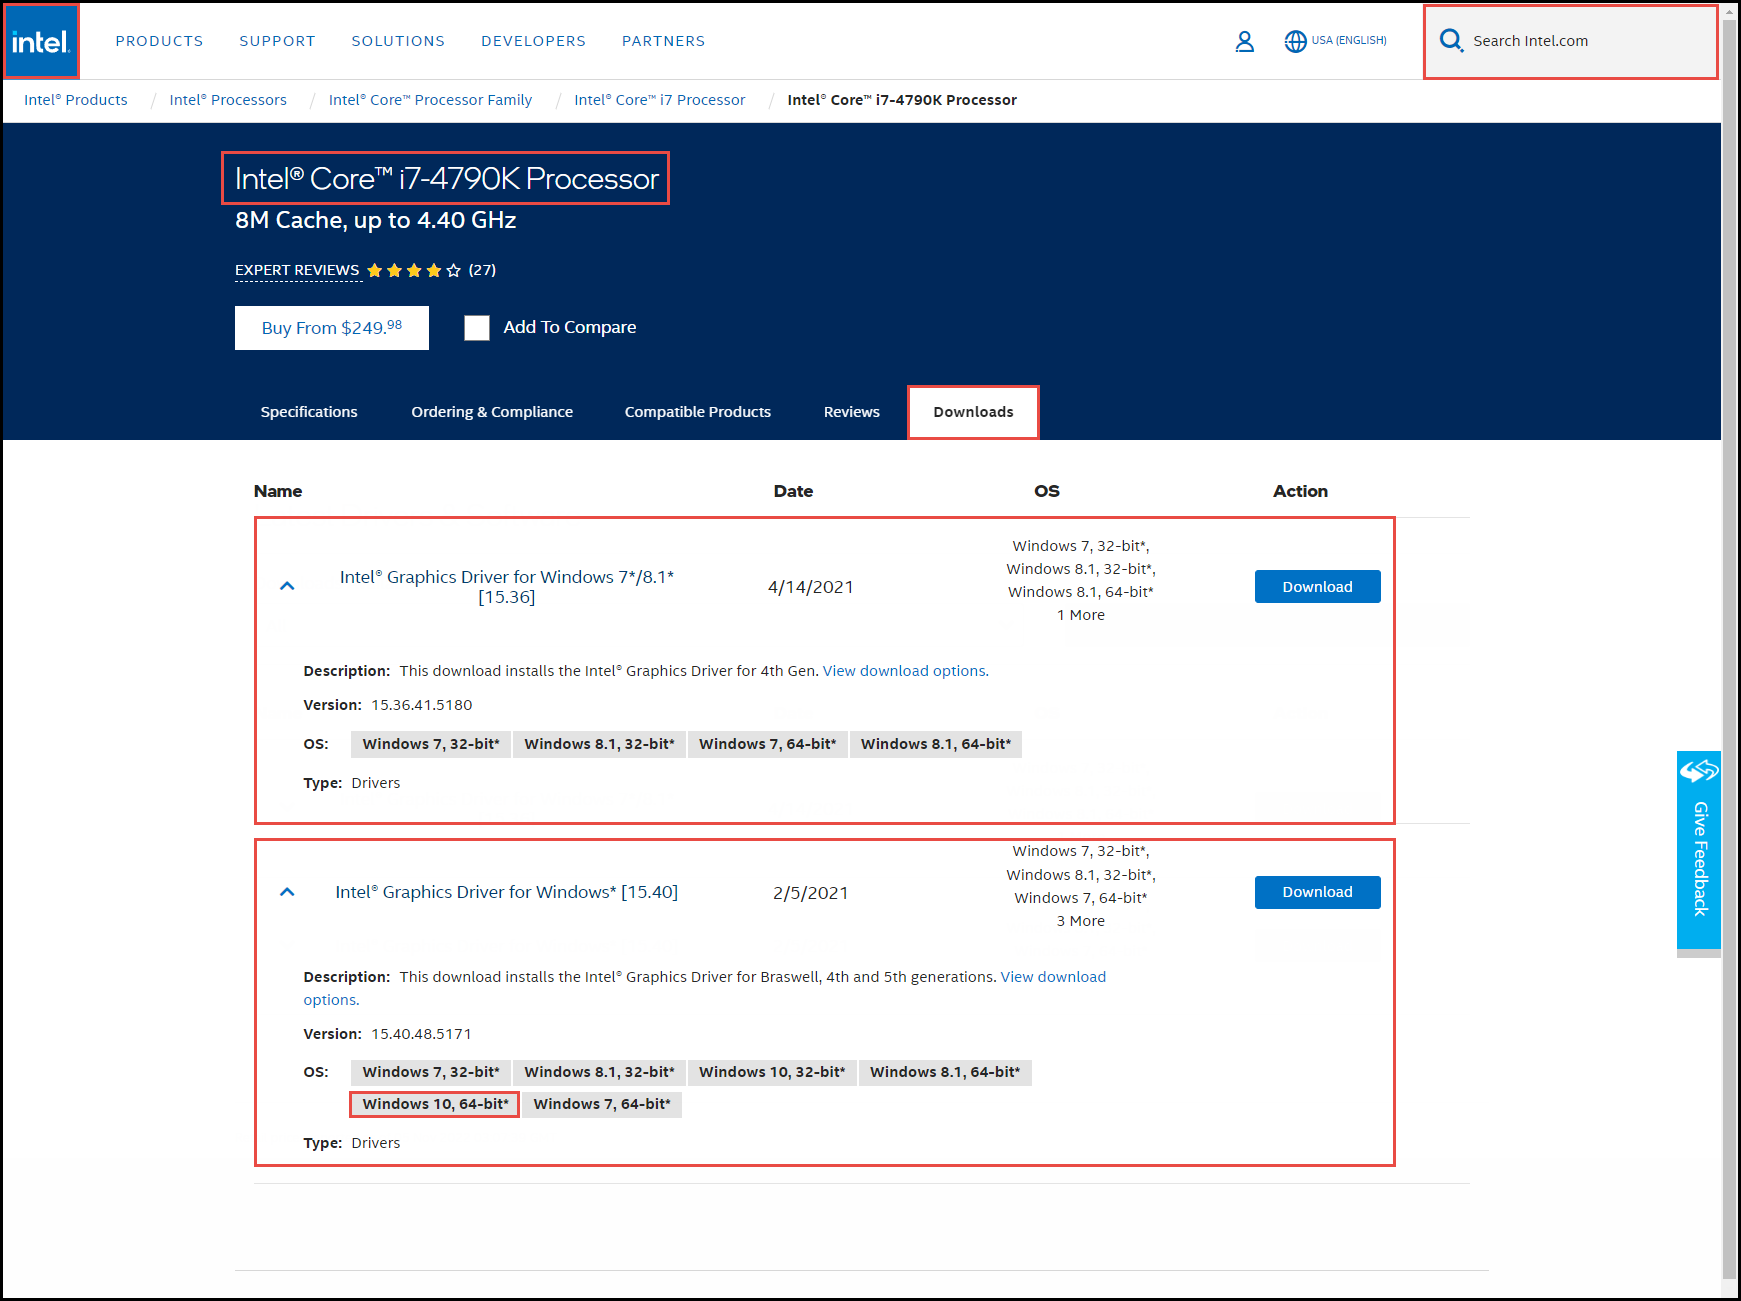The height and width of the screenshot is (1301, 1741).
Task: Switch to the Reviews tab
Action: click(852, 412)
